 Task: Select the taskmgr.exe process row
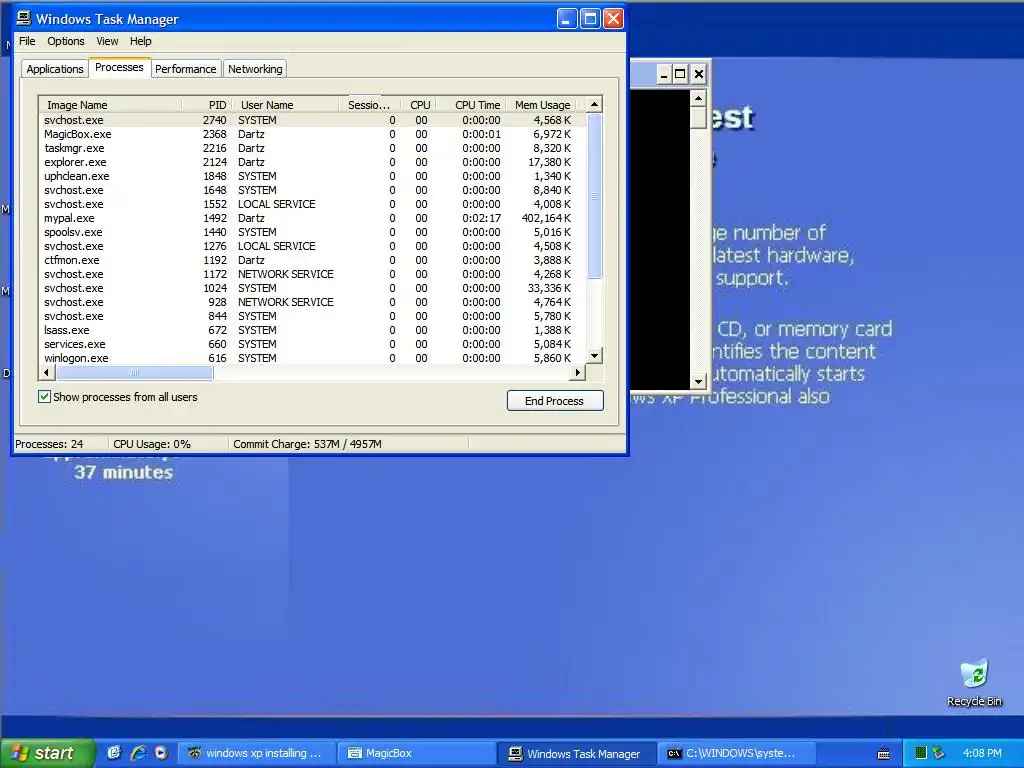point(312,148)
